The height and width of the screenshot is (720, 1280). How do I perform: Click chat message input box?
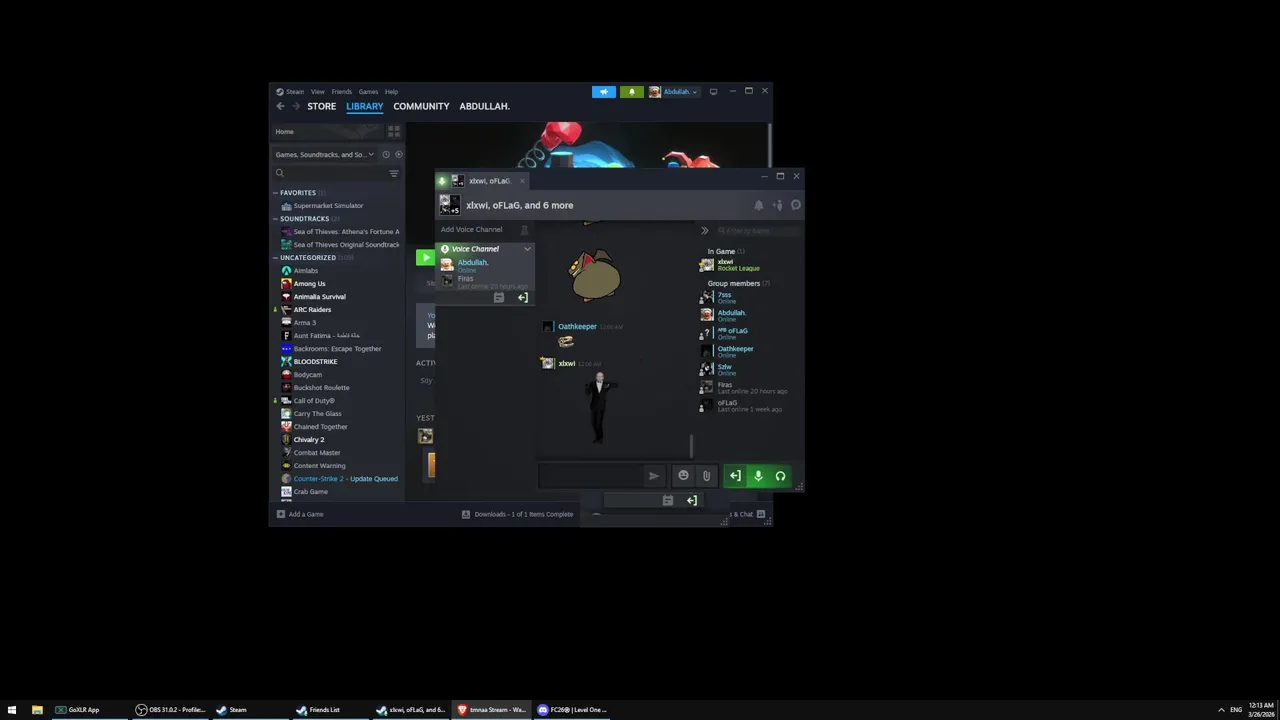590,476
